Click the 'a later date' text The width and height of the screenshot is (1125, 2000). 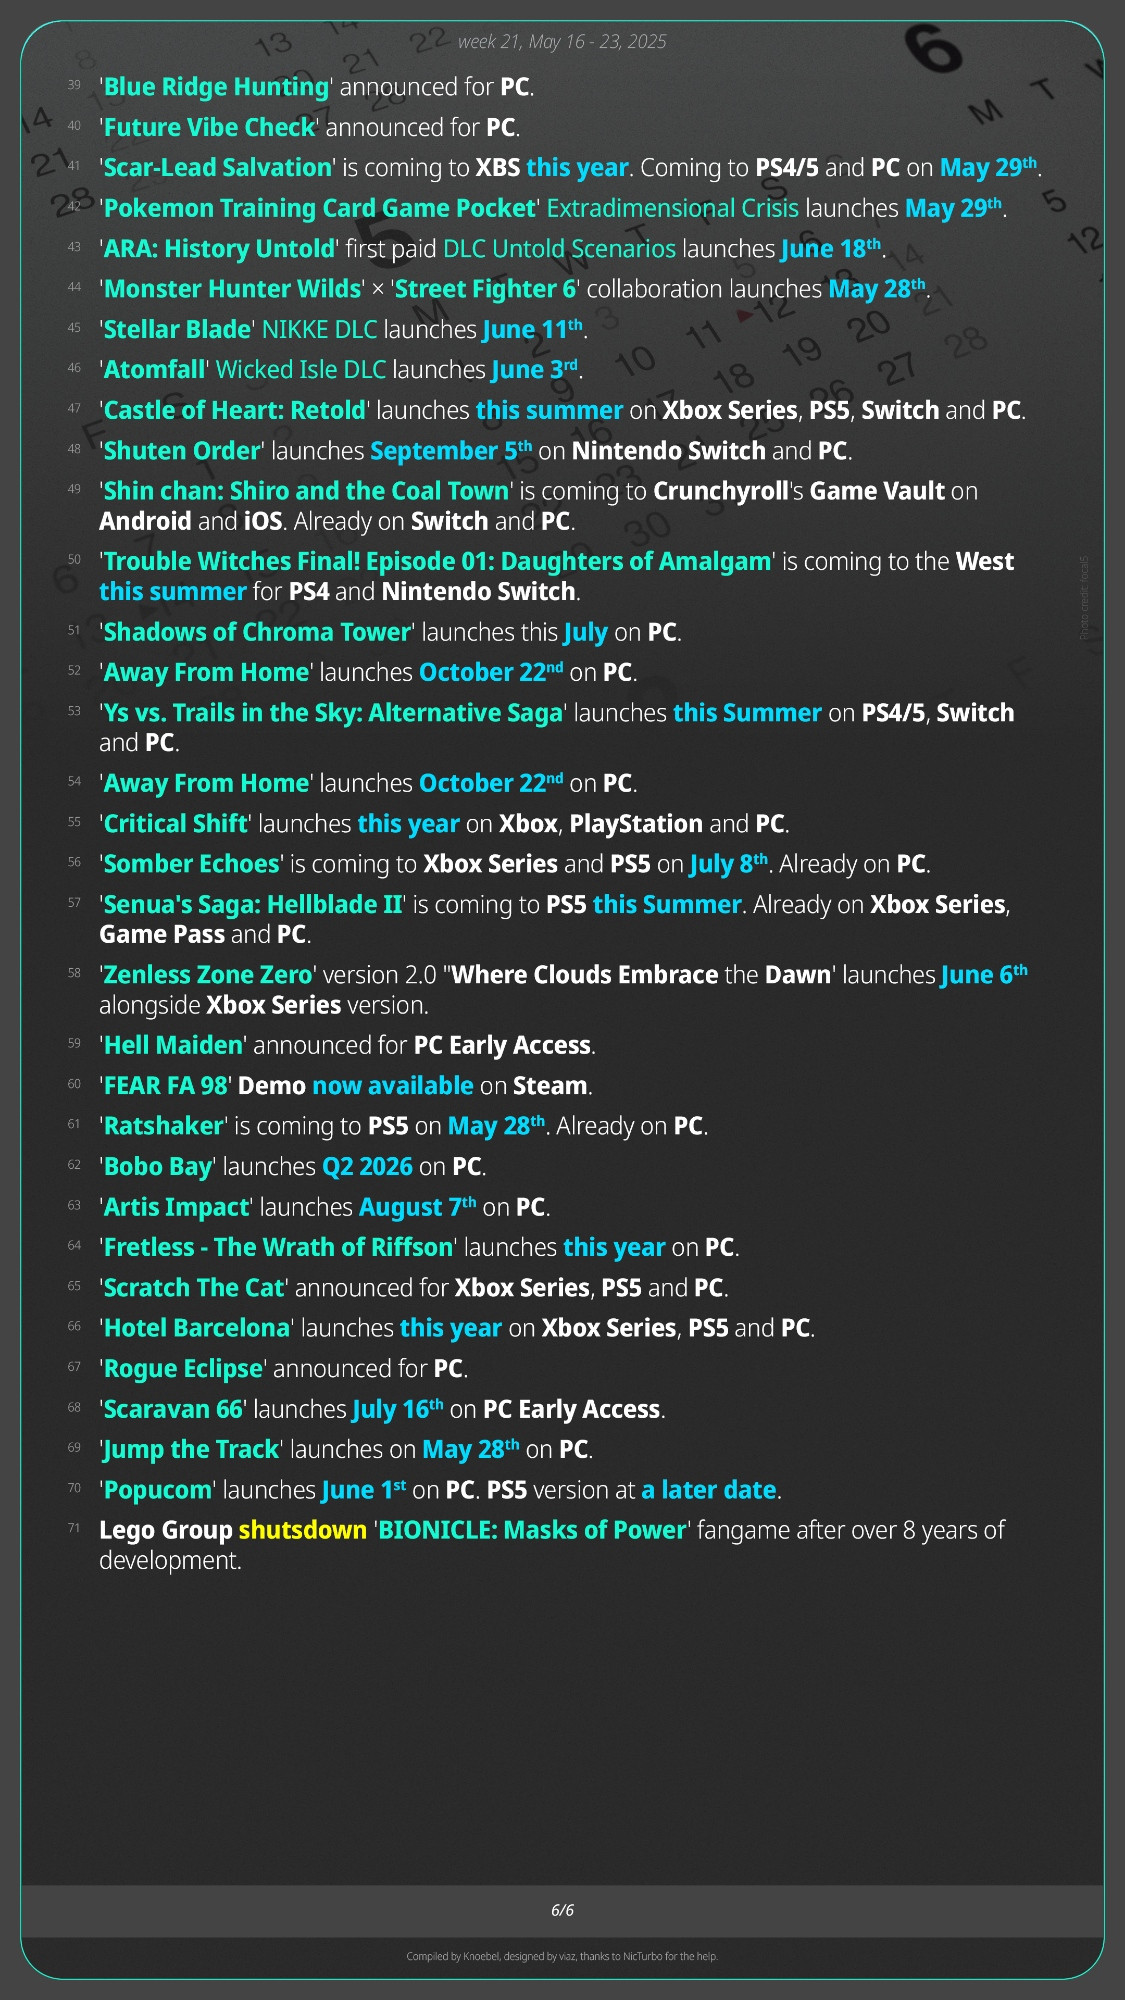(x=709, y=1491)
